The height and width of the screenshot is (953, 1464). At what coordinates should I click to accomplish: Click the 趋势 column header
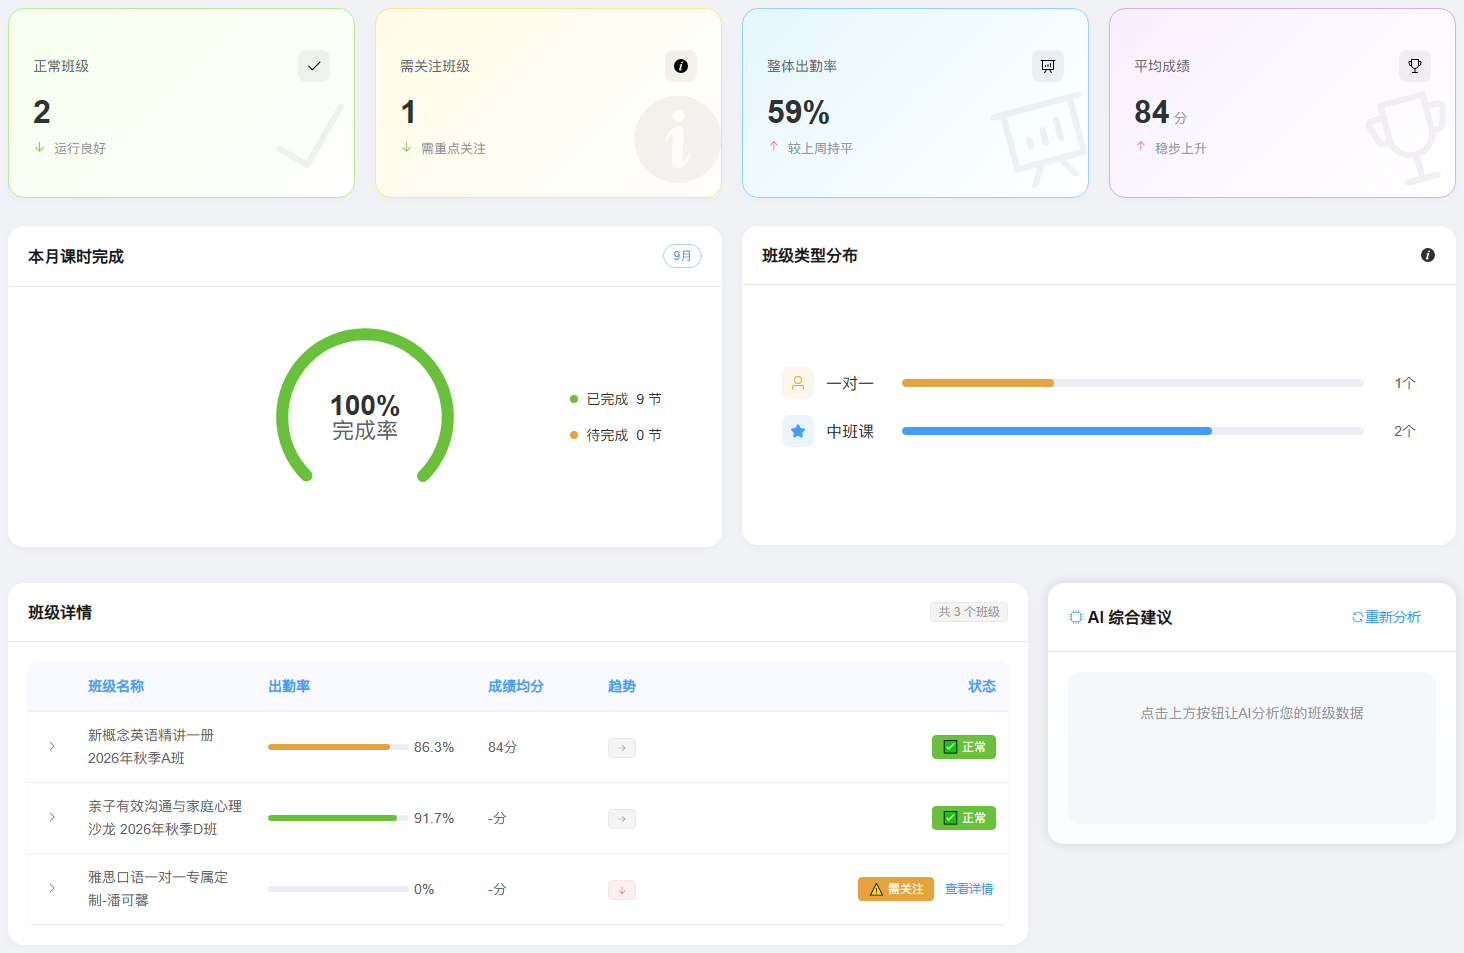[x=622, y=686]
